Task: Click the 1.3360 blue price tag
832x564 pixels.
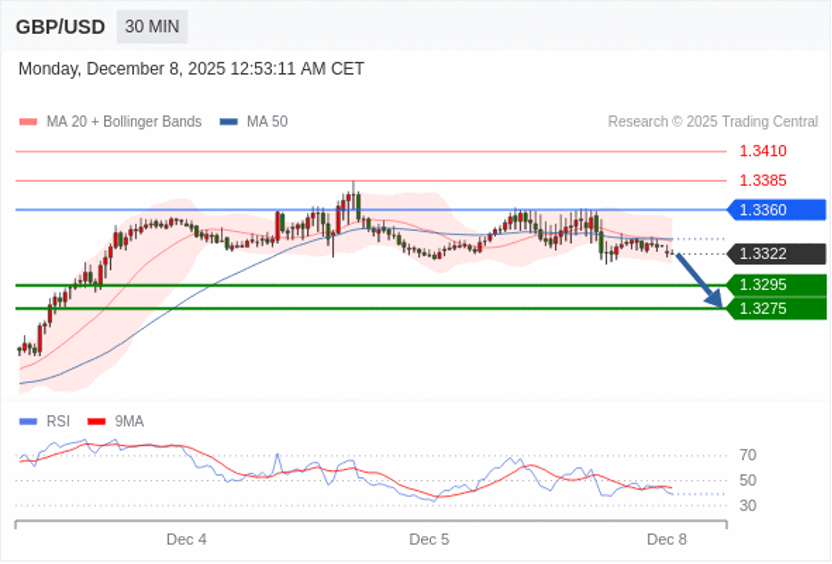Action: 775,210
